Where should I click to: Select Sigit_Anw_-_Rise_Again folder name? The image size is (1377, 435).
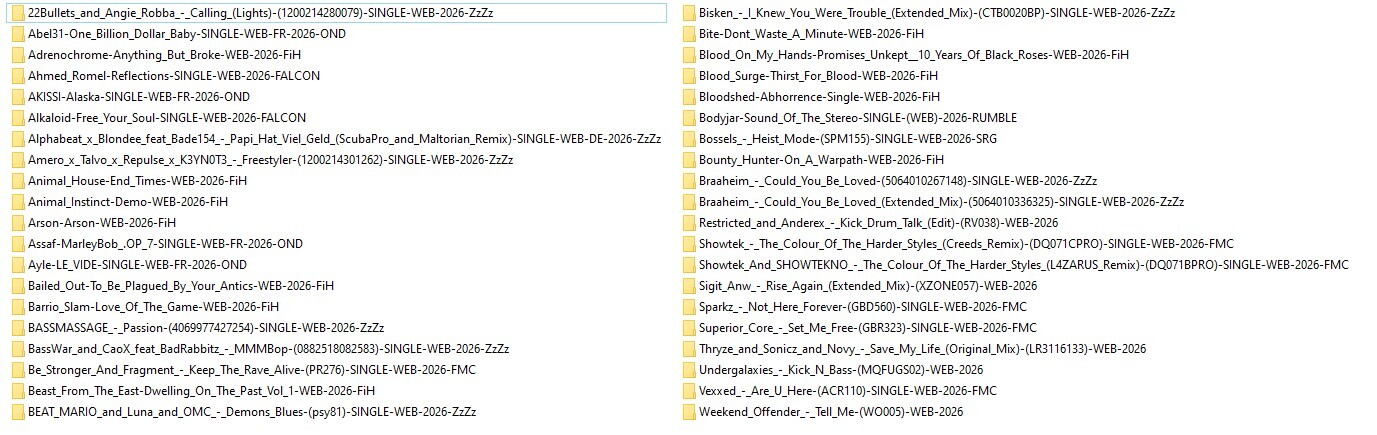click(868, 286)
